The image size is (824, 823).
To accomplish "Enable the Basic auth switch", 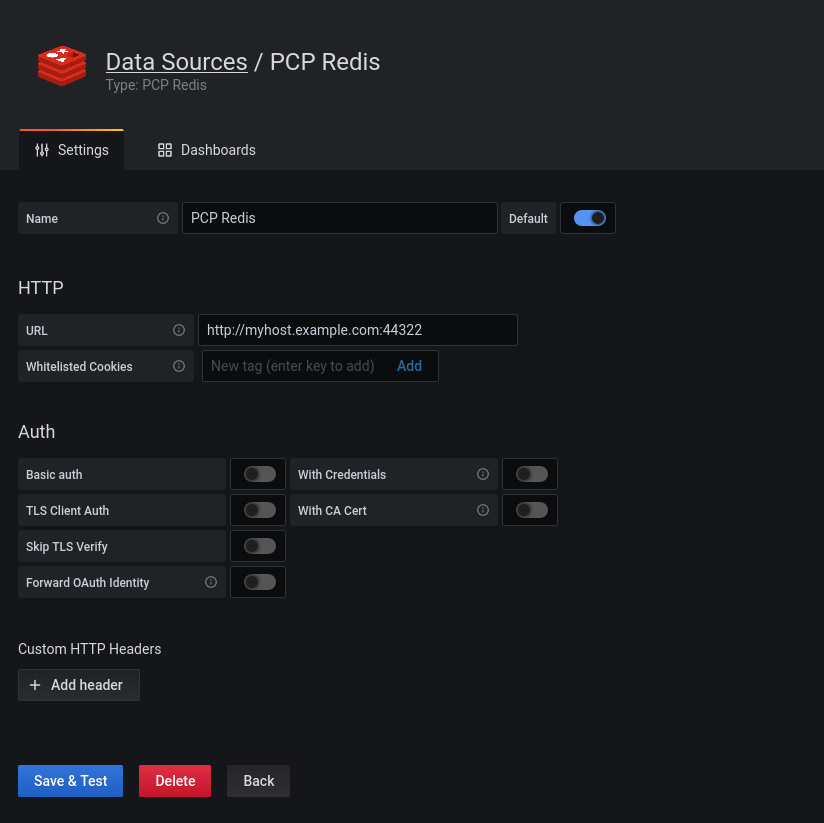I will [259, 474].
